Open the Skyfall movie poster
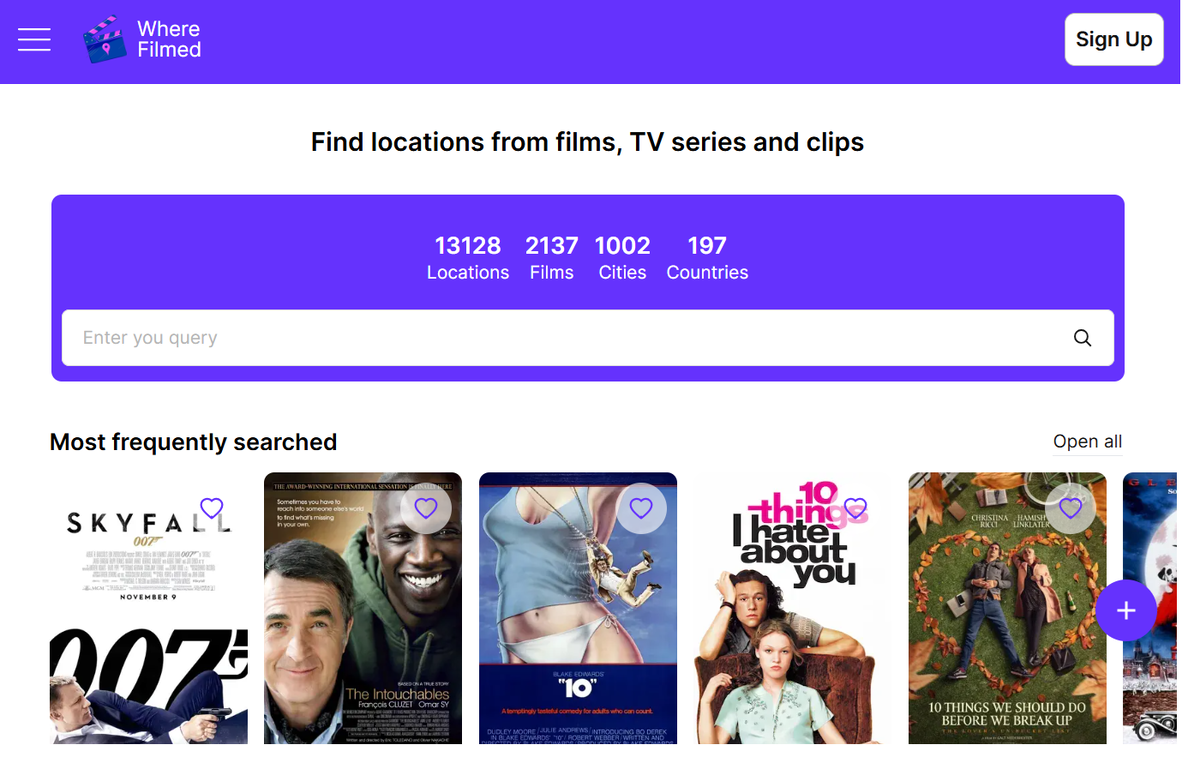 (x=149, y=608)
